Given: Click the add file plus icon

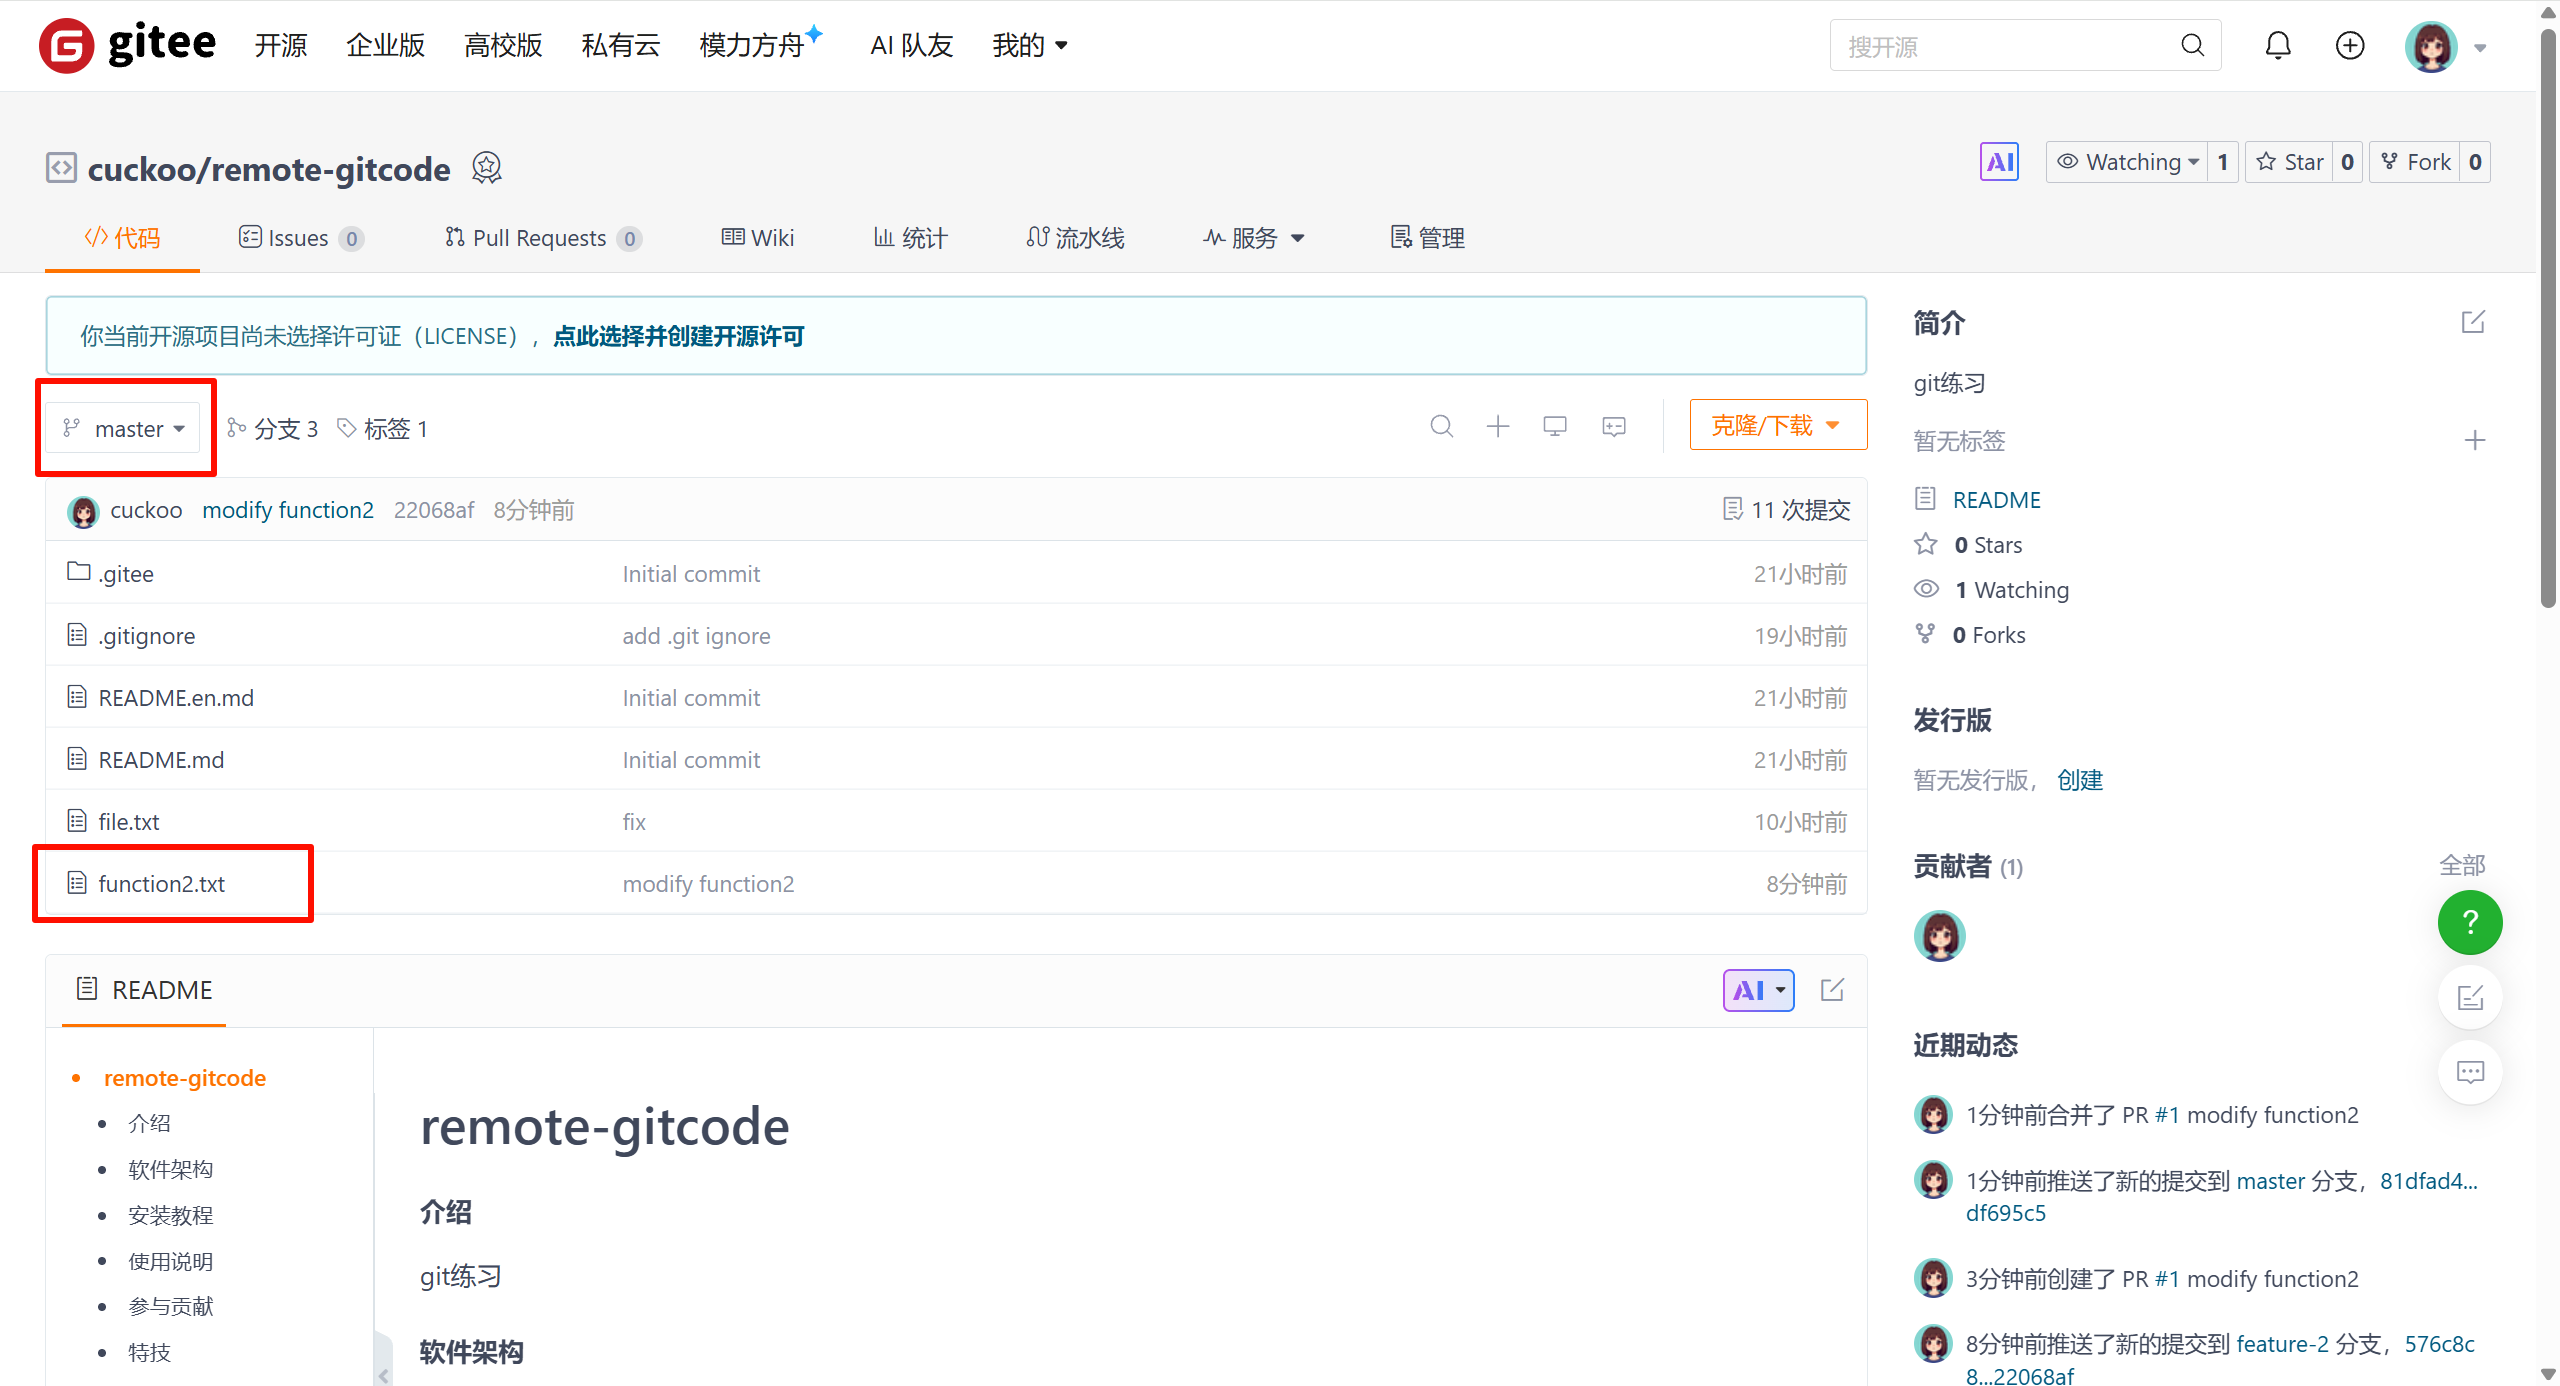Looking at the screenshot, I should click(x=1497, y=427).
